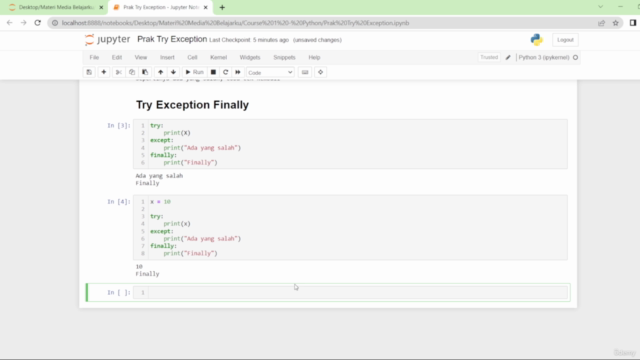Go back in browser history

coord(9,23)
